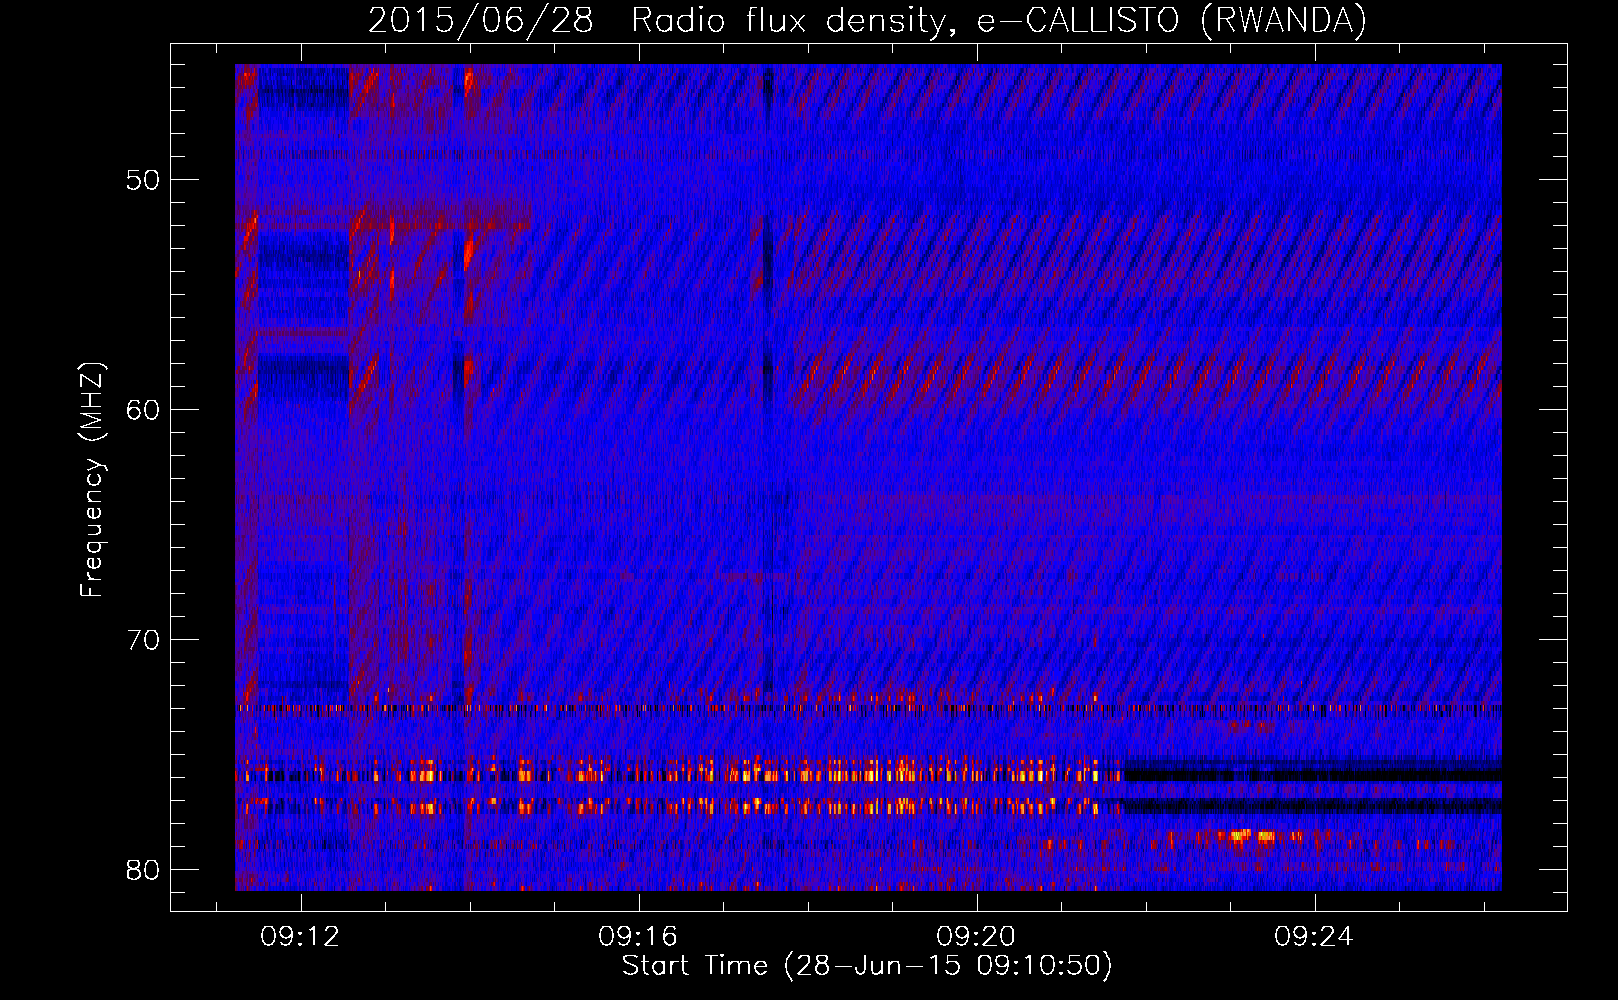Screen dimensions: 1618x1000
Task: Click the 09:12 time tick label
Action: tap(300, 936)
